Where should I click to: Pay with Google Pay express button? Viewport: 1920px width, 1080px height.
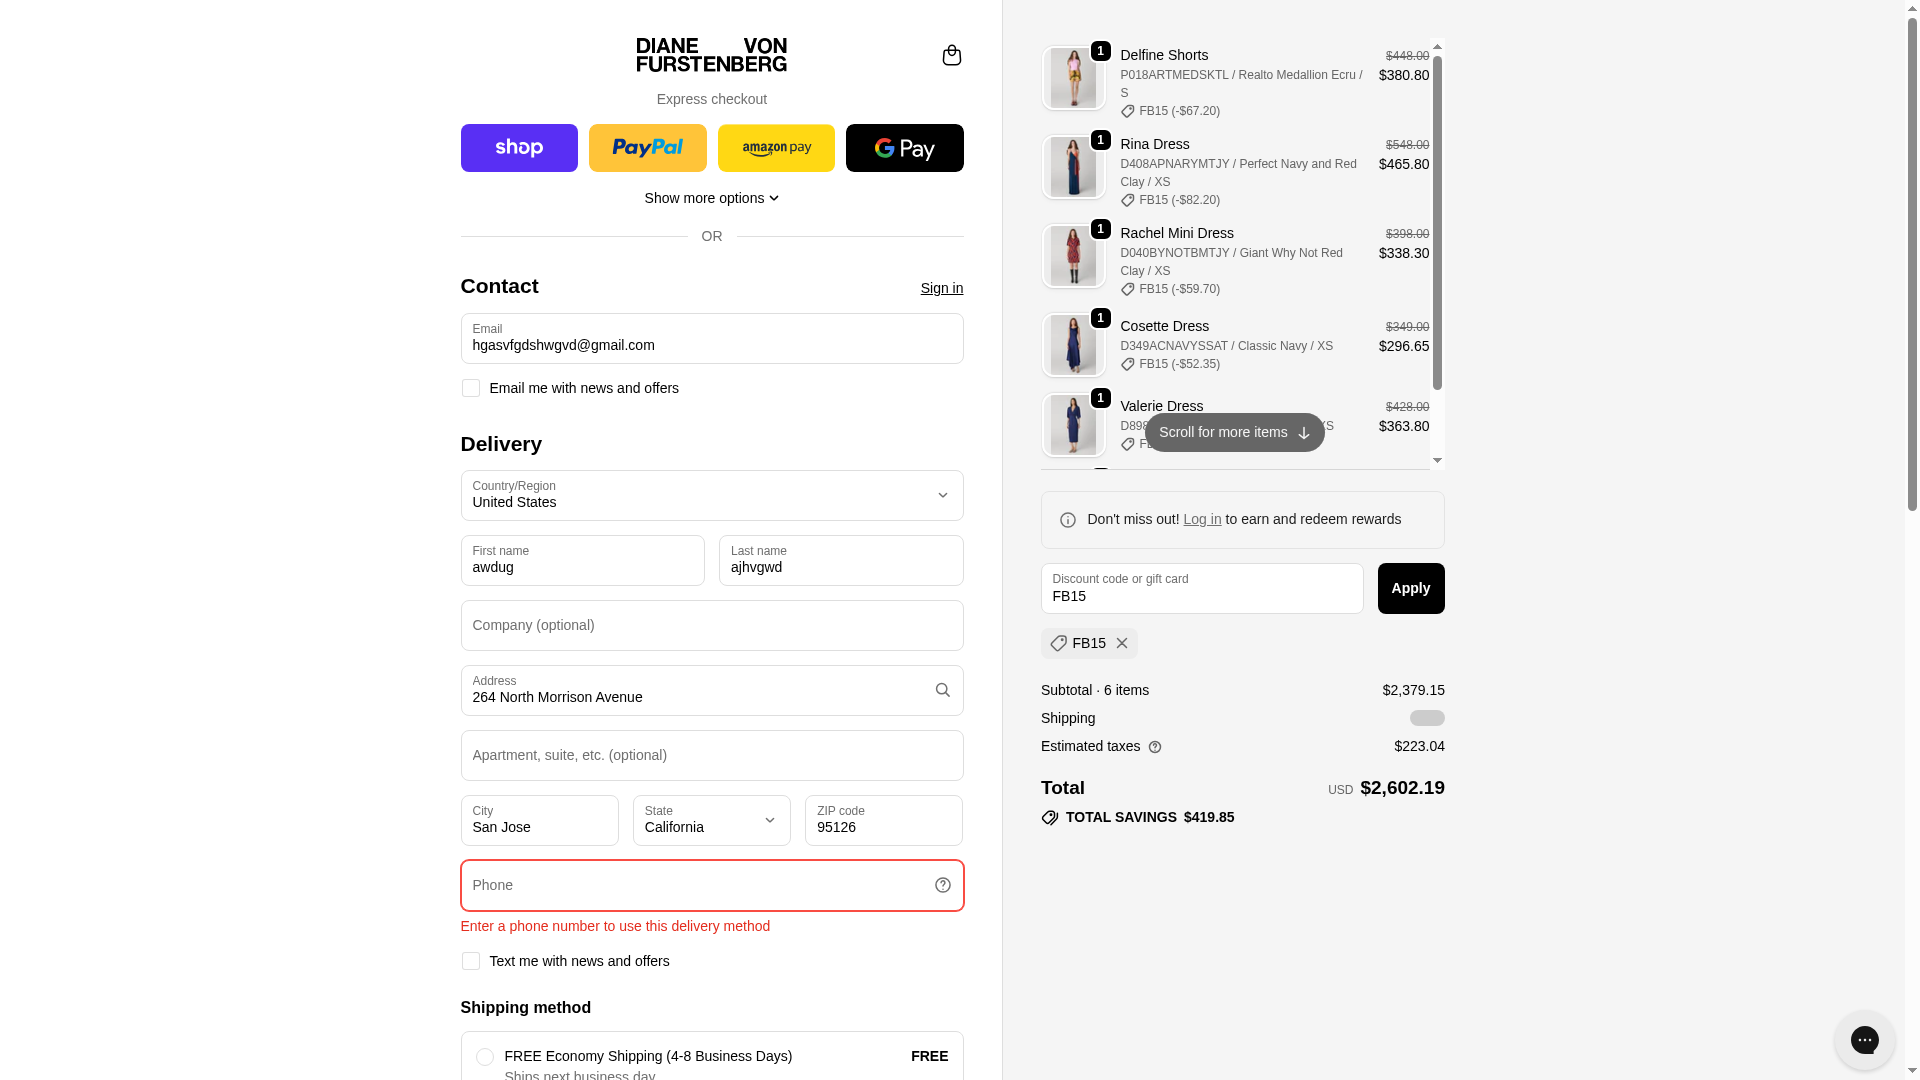904,148
